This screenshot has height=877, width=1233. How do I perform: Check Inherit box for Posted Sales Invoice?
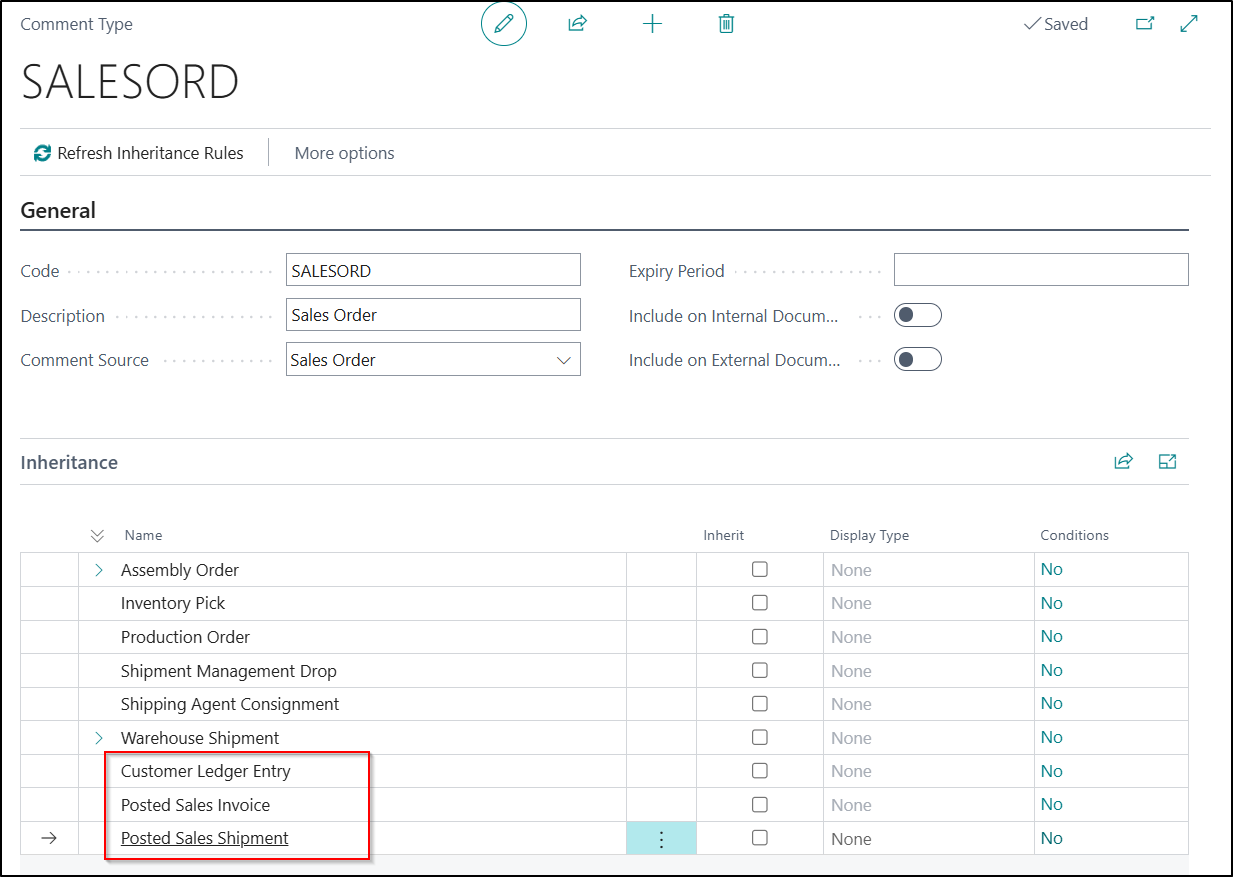pyautogui.click(x=760, y=805)
